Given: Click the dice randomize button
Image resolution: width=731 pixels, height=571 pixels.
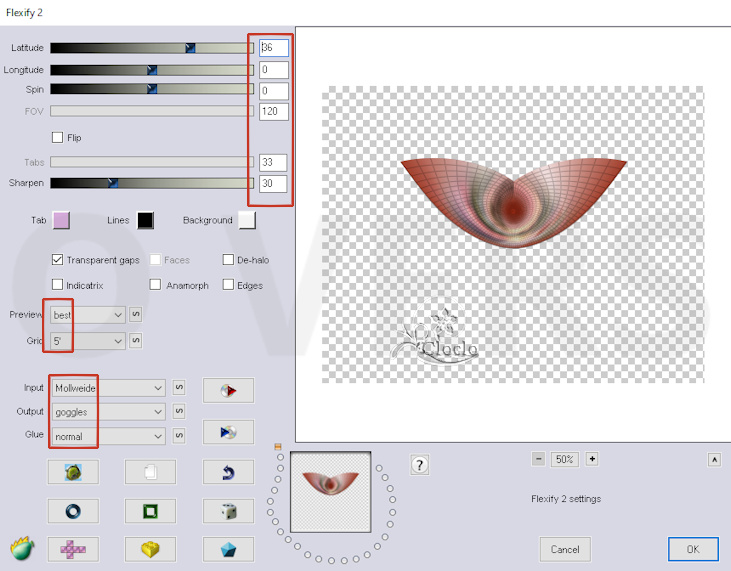Looking at the screenshot, I should click(227, 511).
